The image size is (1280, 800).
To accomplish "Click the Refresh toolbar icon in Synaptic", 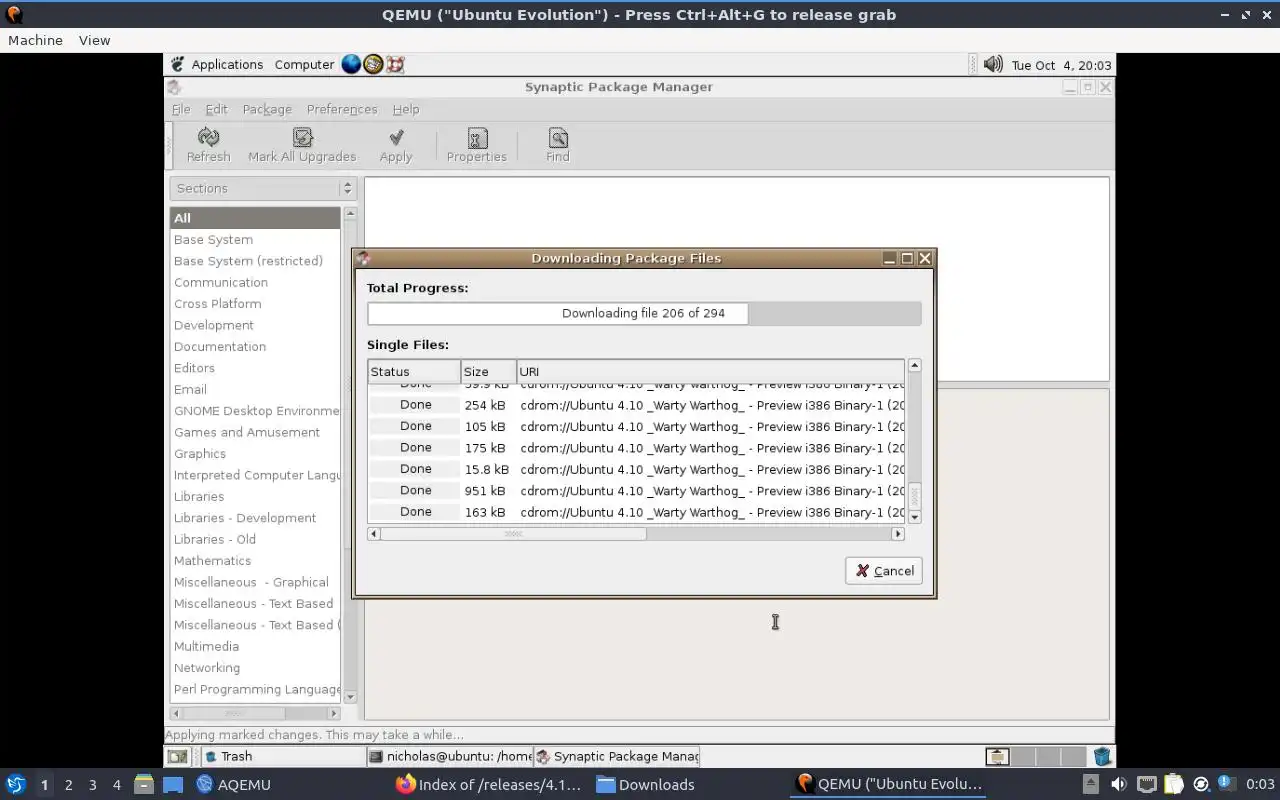I will pyautogui.click(x=208, y=136).
